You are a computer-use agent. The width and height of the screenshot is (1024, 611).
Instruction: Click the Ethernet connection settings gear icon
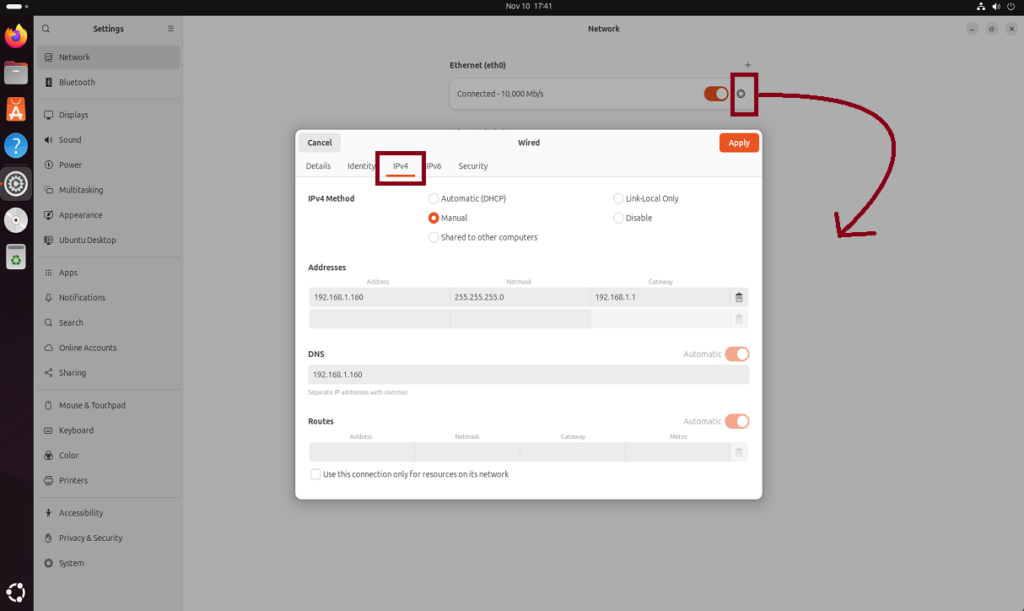741,94
